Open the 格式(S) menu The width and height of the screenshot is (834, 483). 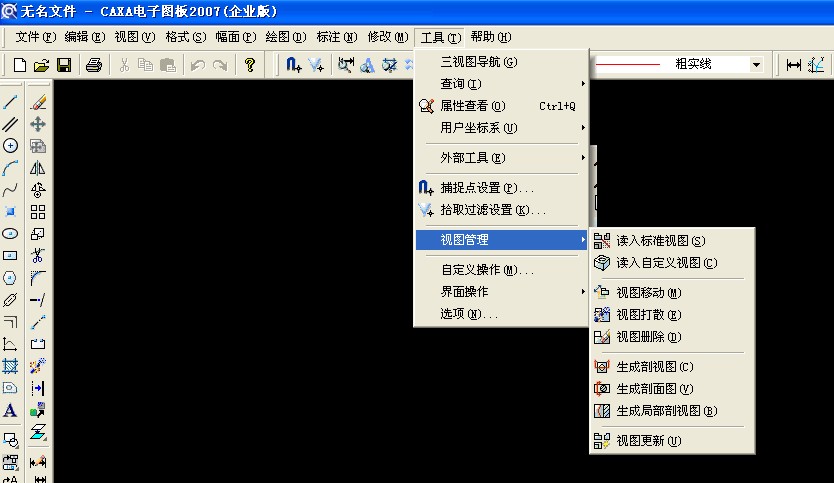185,37
